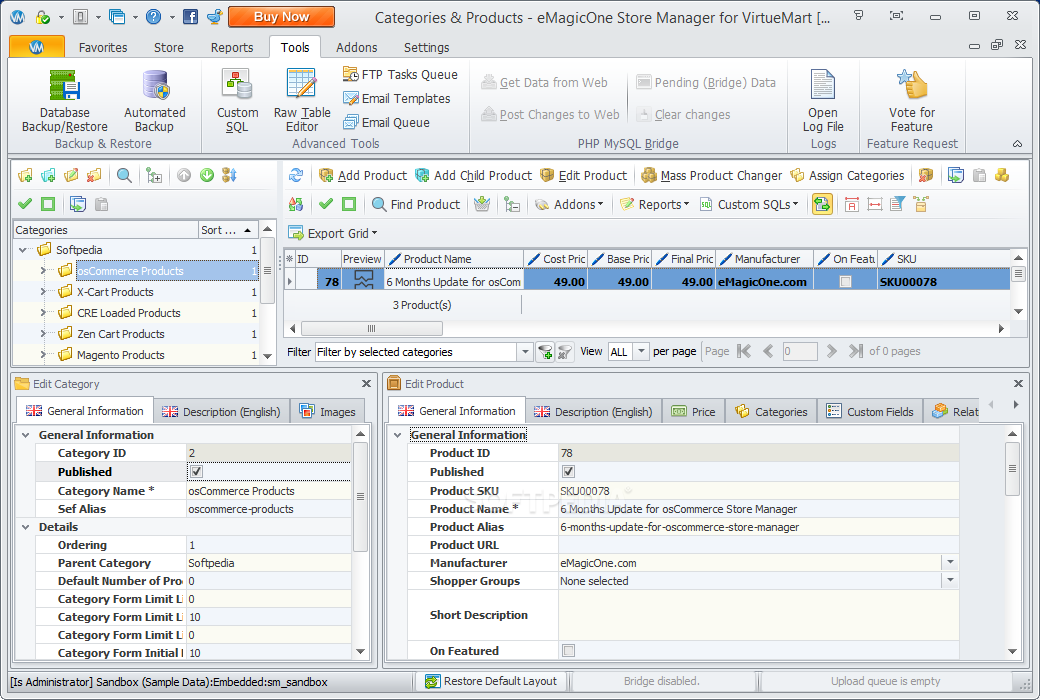The height and width of the screenshot is (700, 1040).
Task: Click the Product URL field
Action: (758, 545)
